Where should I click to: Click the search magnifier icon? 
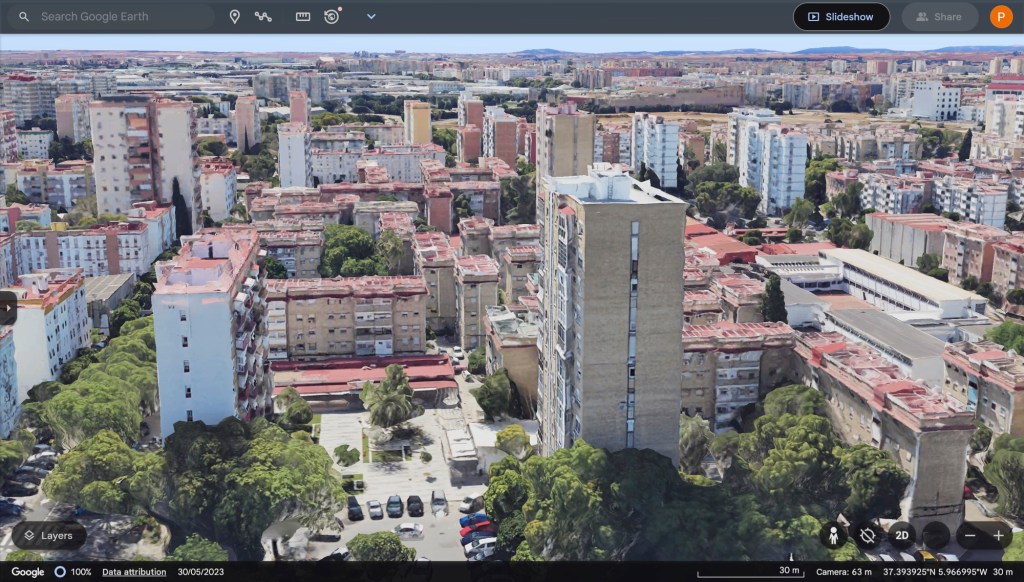24,17
